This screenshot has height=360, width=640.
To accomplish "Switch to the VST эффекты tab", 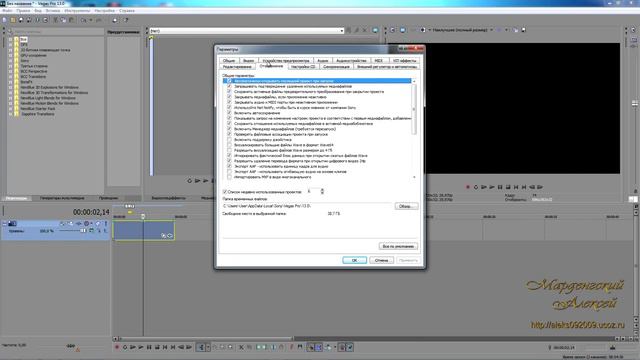I will coord(404,60).
